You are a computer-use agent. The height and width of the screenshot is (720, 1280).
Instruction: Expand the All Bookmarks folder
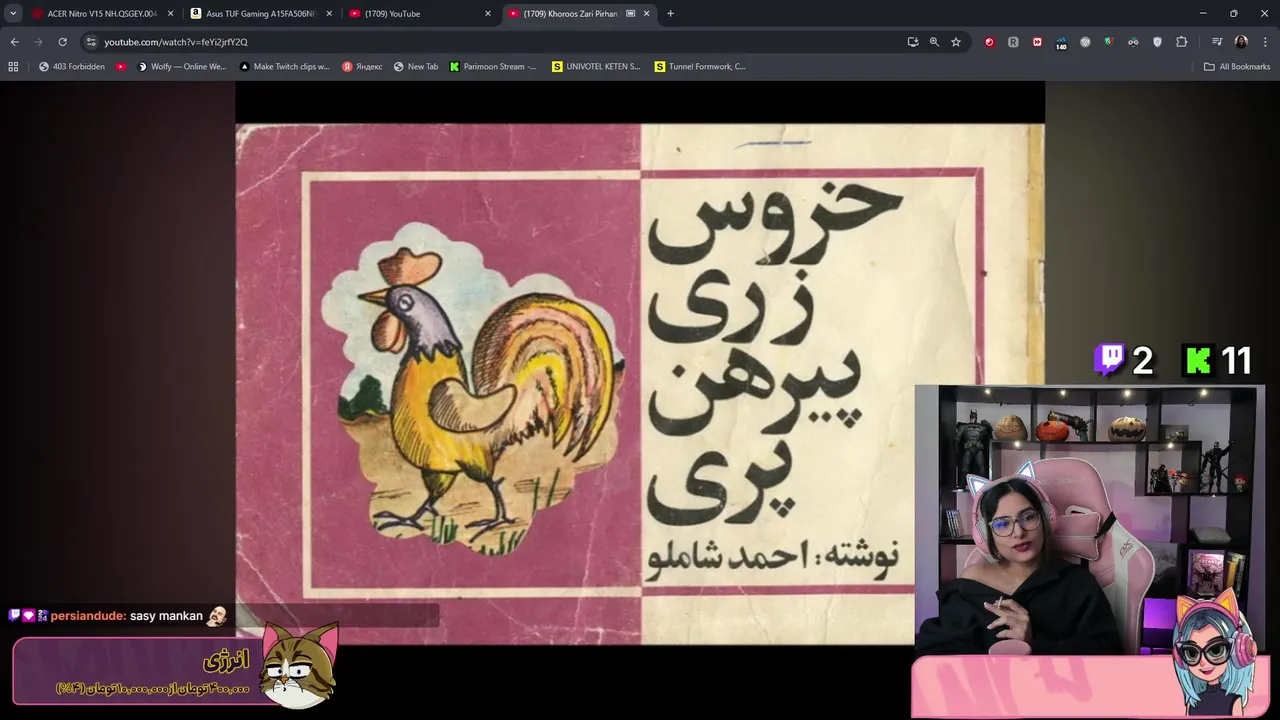click(x=1237, y=67)
